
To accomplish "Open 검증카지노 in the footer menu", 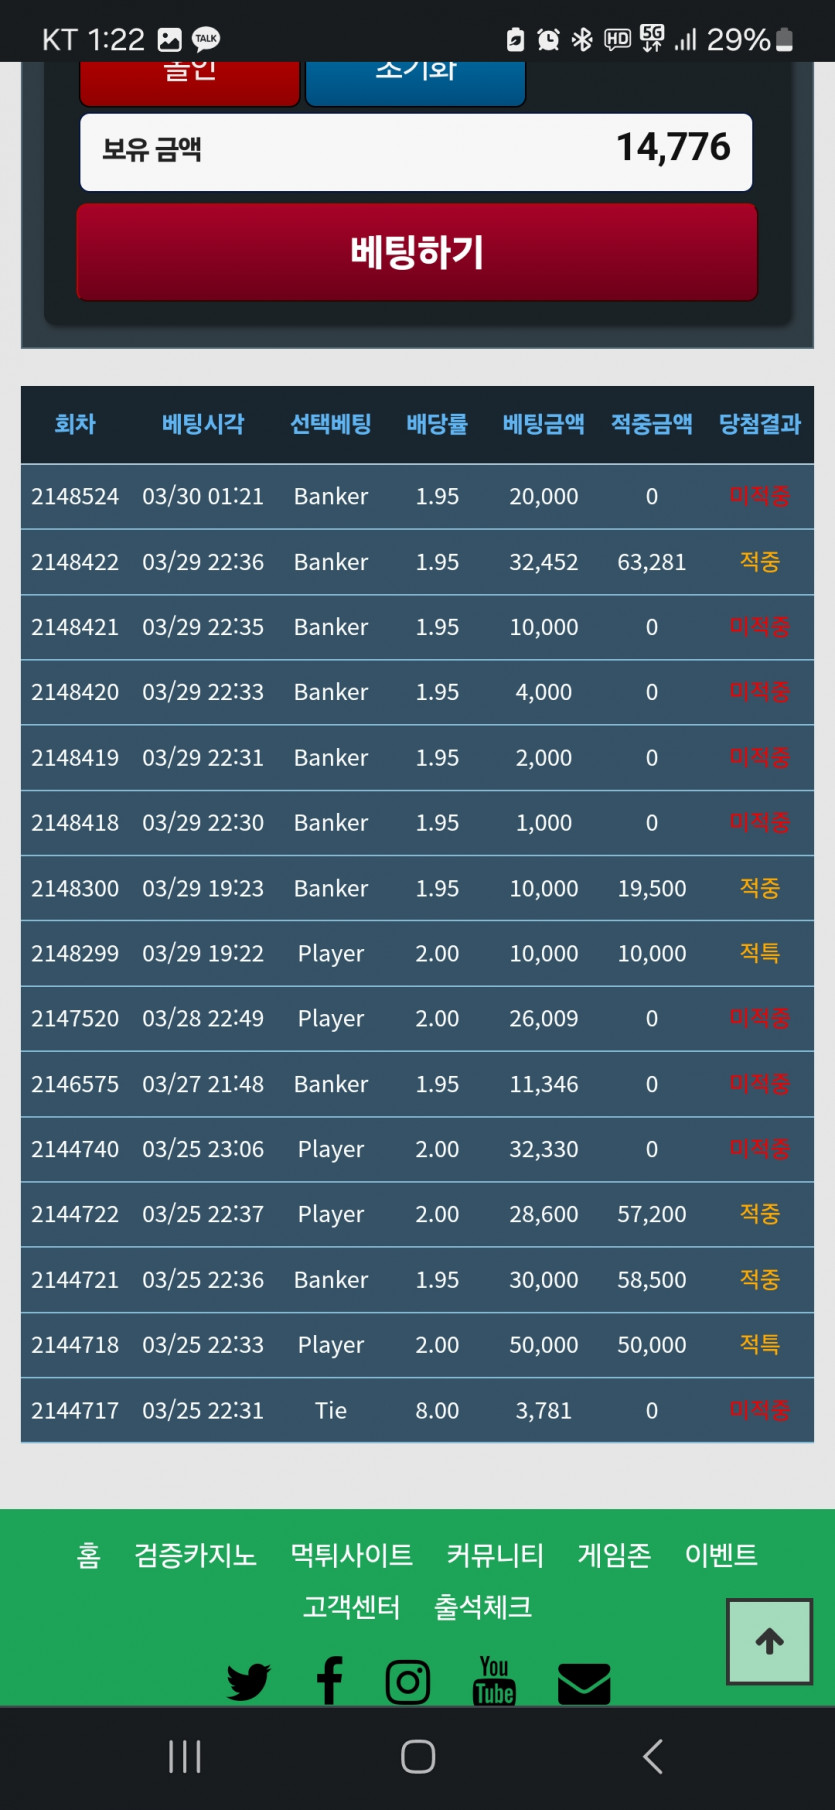I will pos(196,1555).
